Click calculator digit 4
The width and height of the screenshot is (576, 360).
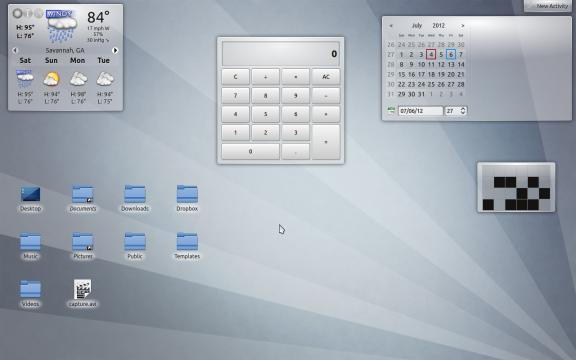coord(235,114)
